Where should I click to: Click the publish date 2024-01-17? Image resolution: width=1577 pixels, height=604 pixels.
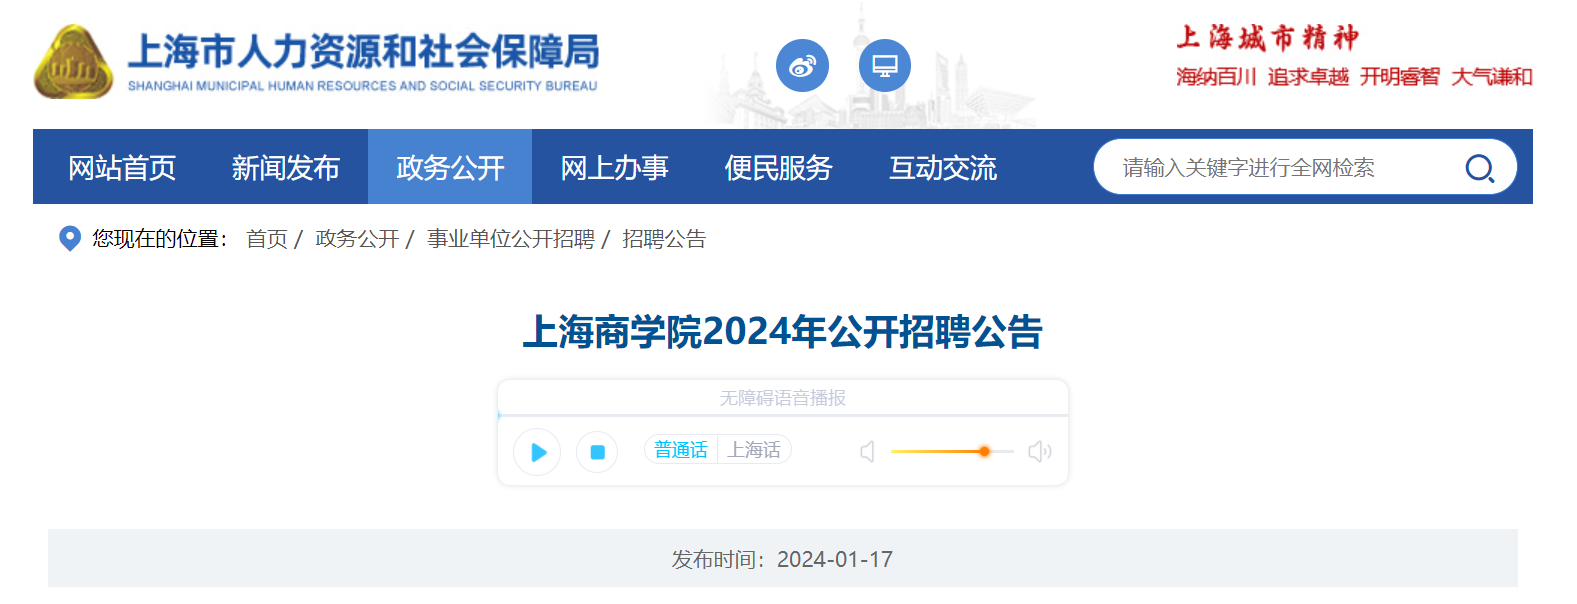[835, 560]
